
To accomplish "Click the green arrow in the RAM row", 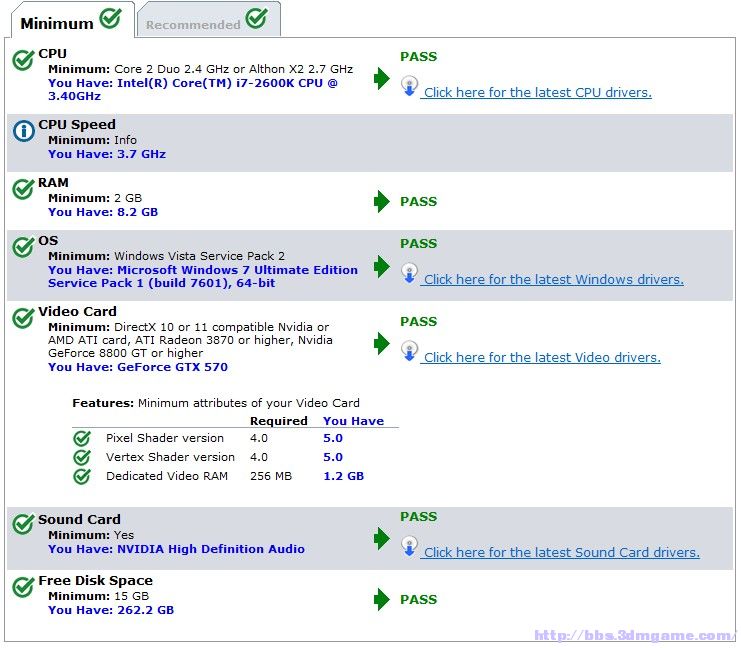I will (381, 201).
